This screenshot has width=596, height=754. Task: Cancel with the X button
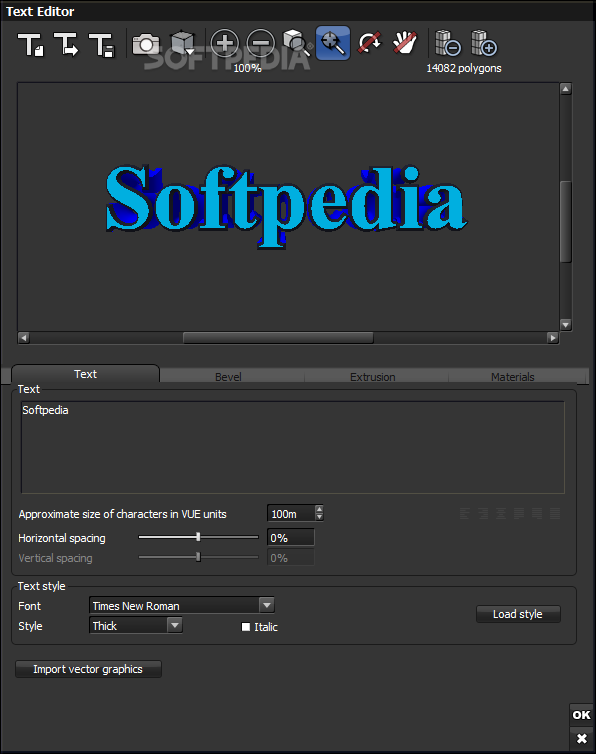[x=581, y=738]
